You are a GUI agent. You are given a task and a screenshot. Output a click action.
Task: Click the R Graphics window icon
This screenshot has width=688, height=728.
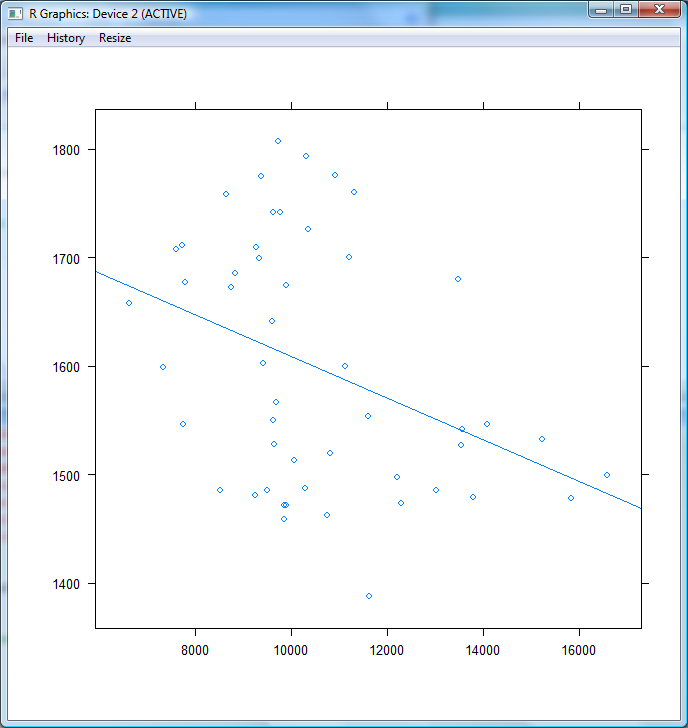click(15, 14)
